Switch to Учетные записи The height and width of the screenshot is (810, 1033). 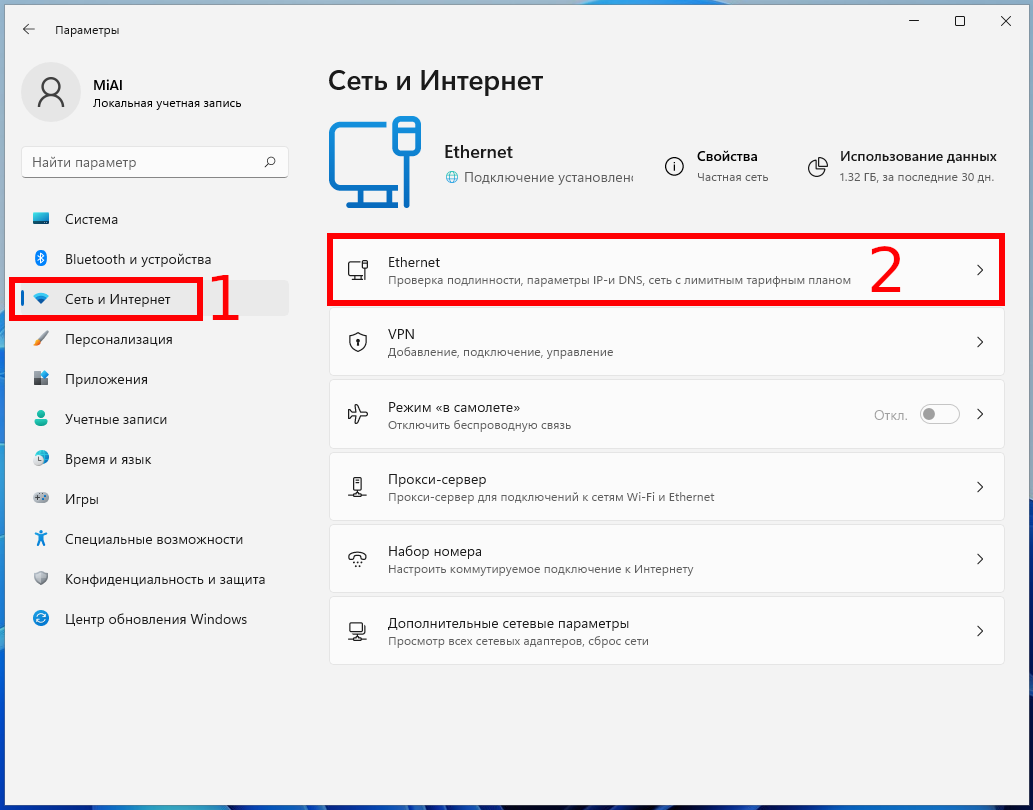(x=155, y=419)
